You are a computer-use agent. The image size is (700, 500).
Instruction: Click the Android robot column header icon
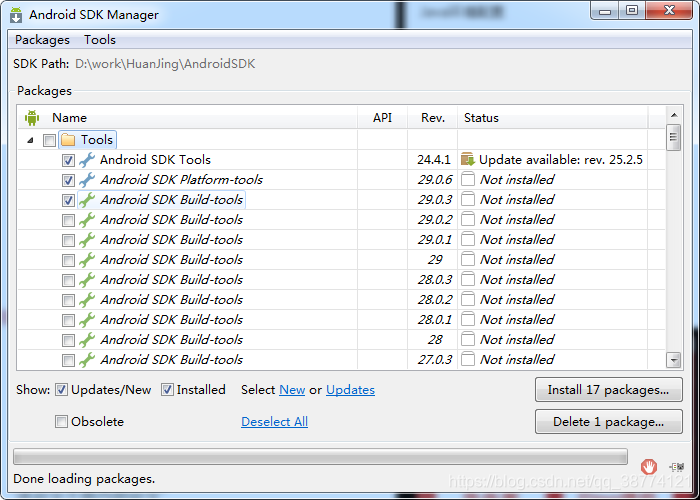pyautogui.click(x=32, y=118)
